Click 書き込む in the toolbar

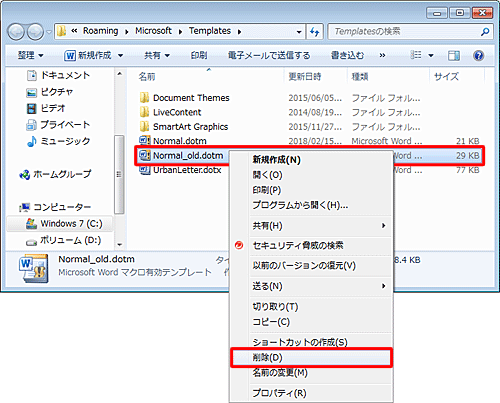coord(347,55)
